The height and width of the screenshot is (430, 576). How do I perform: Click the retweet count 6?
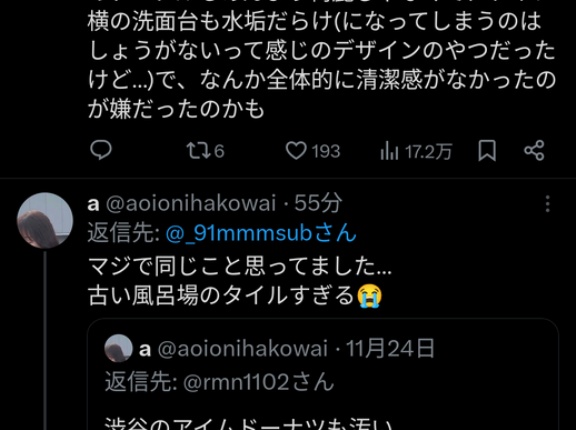pos(219,151)
